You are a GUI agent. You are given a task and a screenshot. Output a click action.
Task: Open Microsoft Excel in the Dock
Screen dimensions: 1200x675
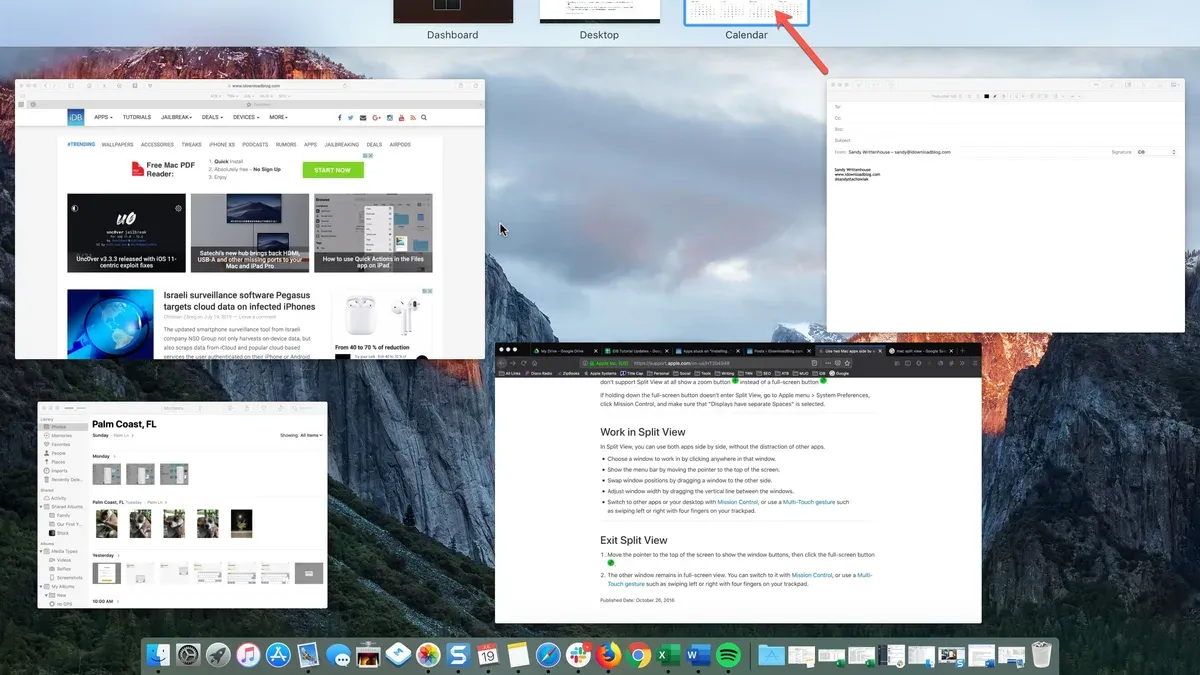pyautogui.click(x=668, y=655)
